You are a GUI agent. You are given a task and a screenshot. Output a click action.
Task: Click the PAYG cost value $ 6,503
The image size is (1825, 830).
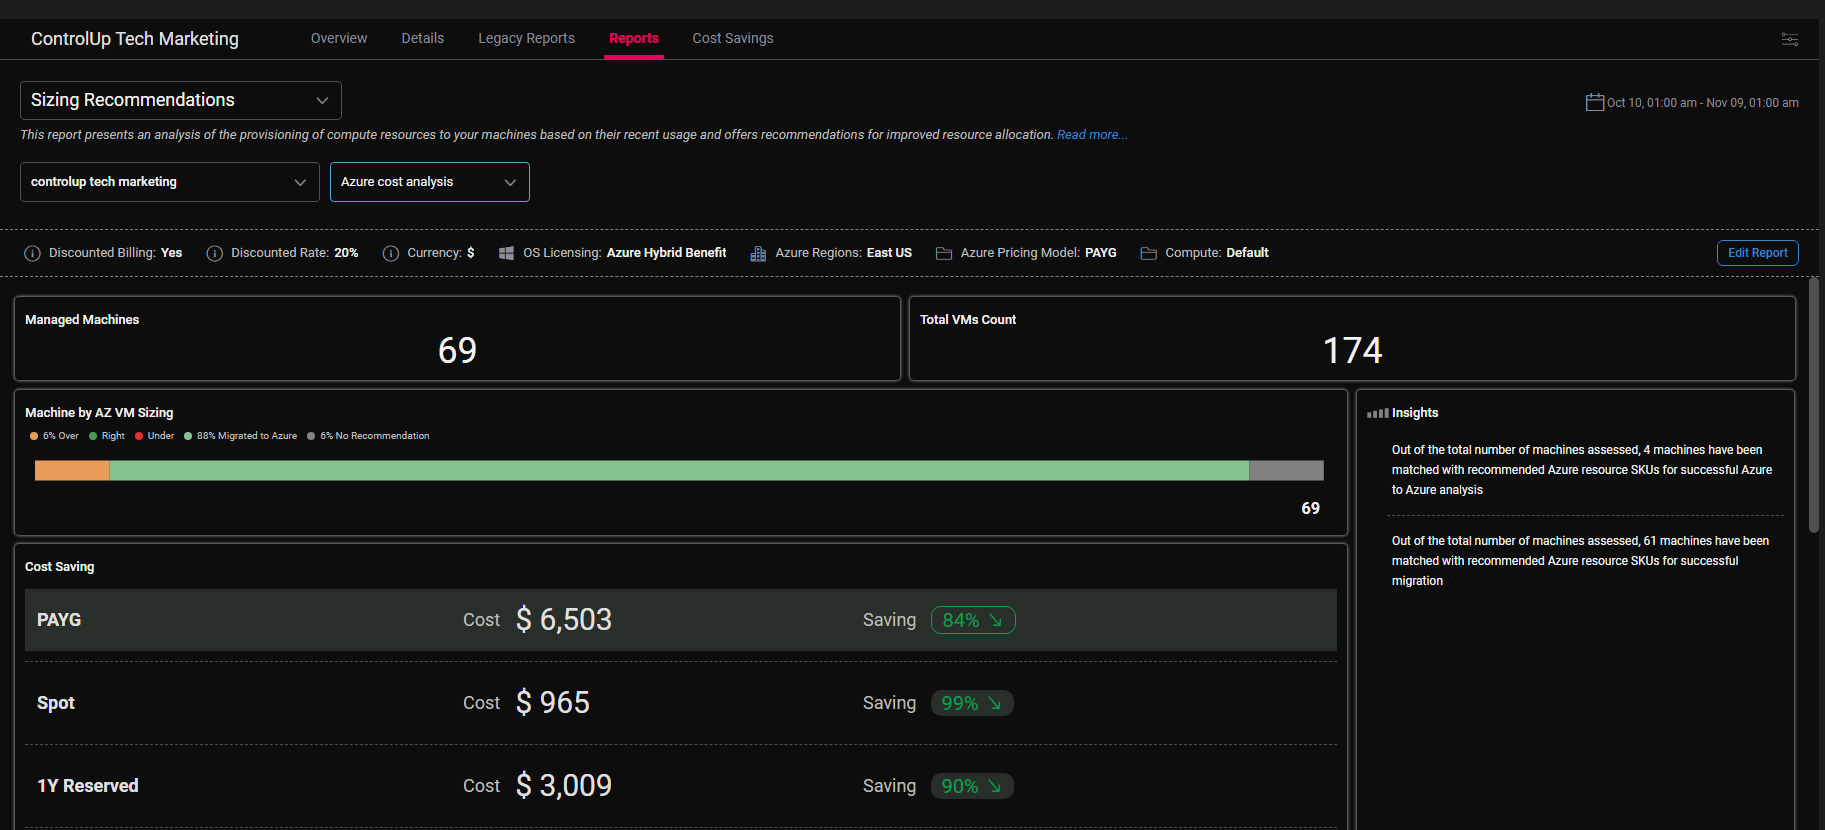[x=564, y=620]
